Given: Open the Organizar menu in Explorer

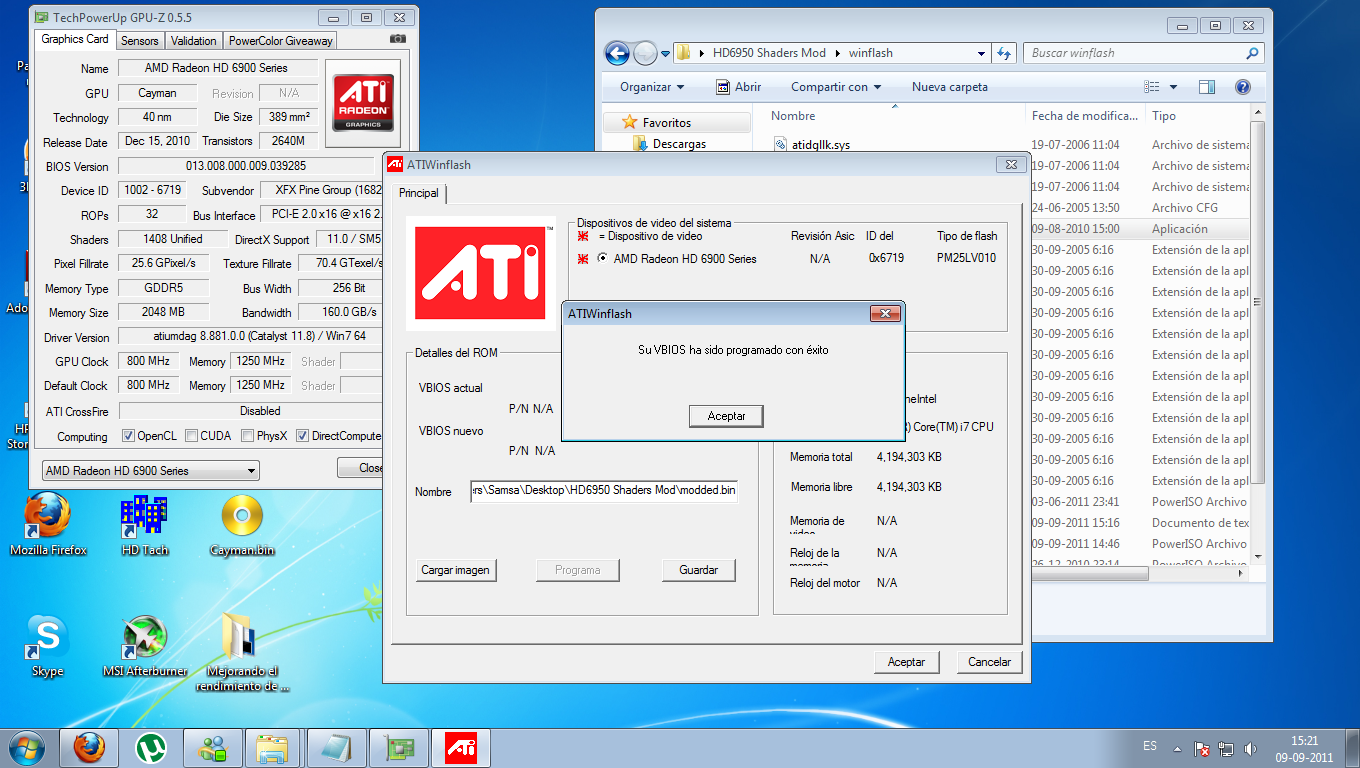Looking at the screenshot, I should pyautogui.click(x=652, y=87).
